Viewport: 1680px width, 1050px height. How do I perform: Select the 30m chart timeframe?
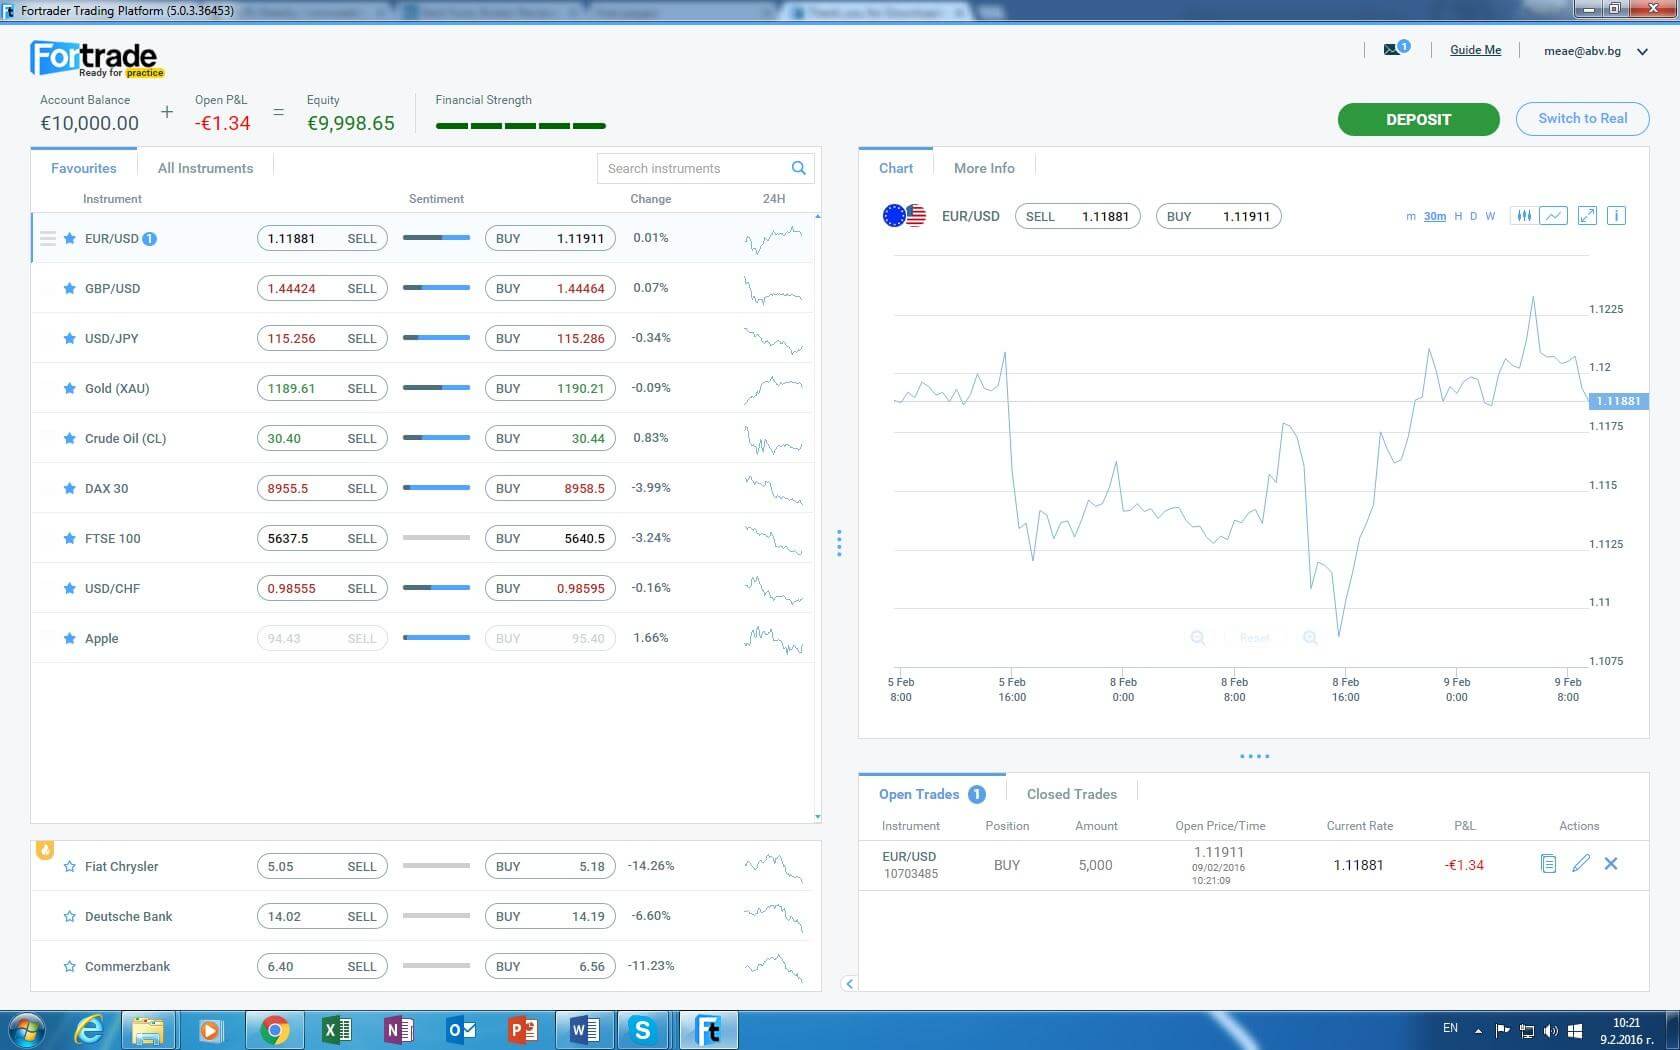coord(1435,216)
